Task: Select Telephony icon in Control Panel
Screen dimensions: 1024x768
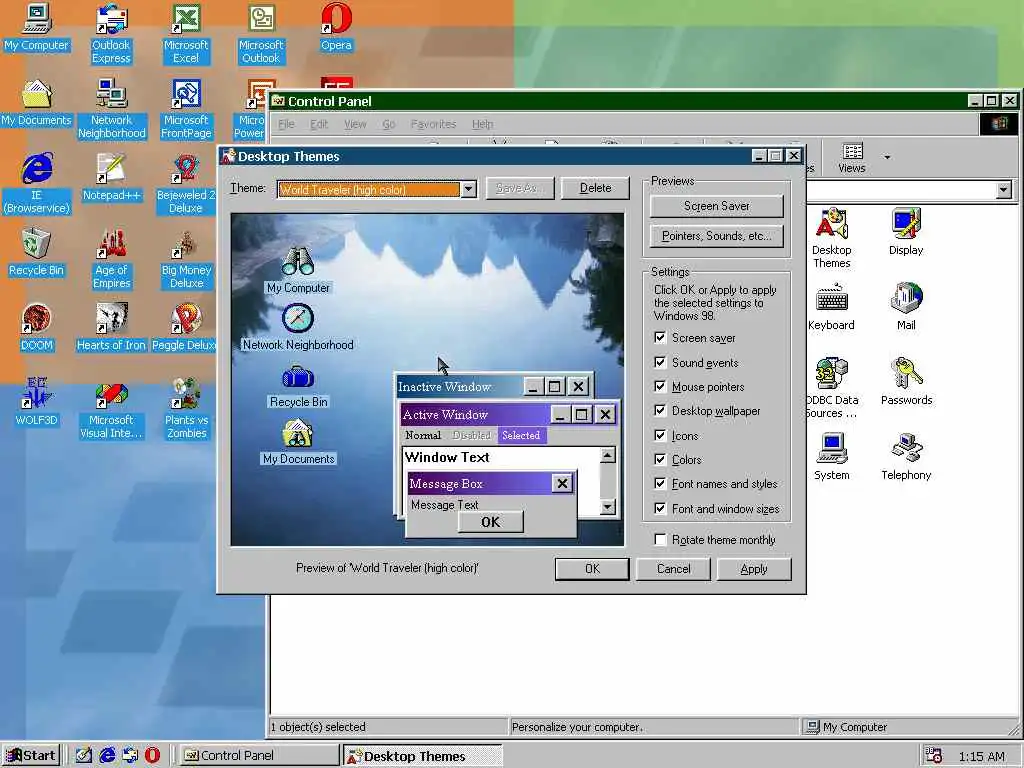Action: coord(906,458)
